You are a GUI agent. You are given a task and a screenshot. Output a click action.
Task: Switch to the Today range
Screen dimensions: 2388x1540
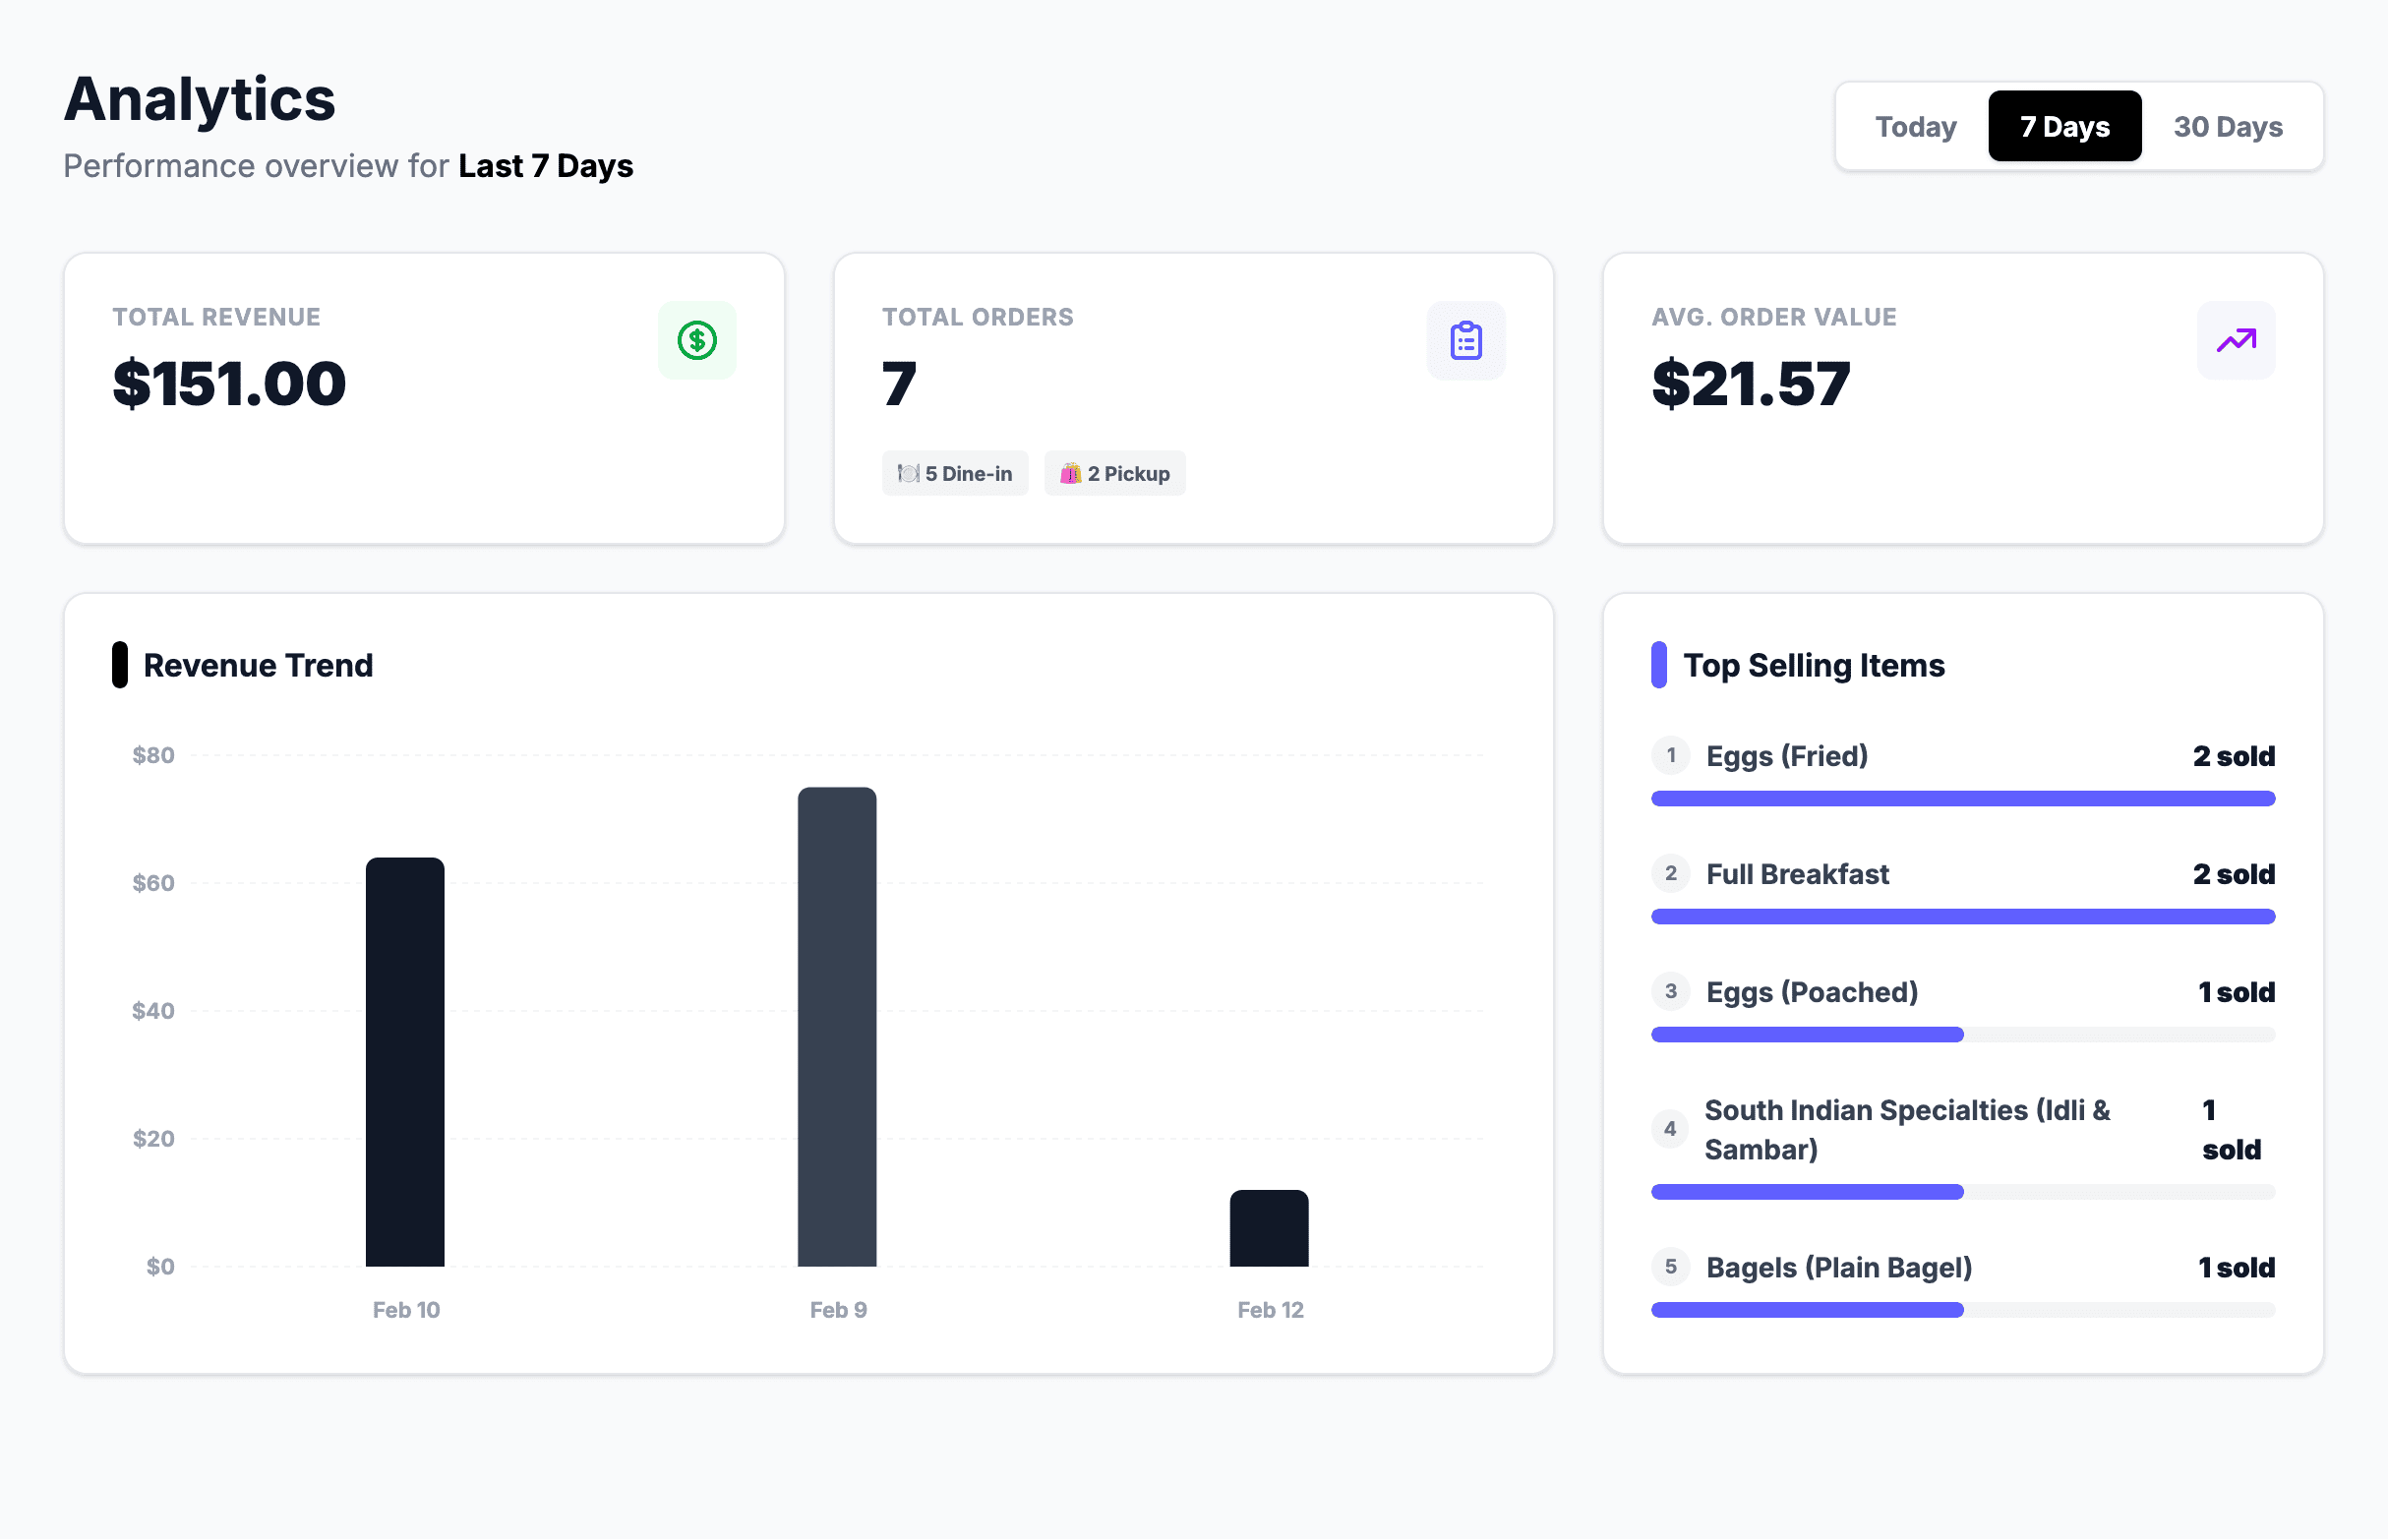pos(1915,127)
